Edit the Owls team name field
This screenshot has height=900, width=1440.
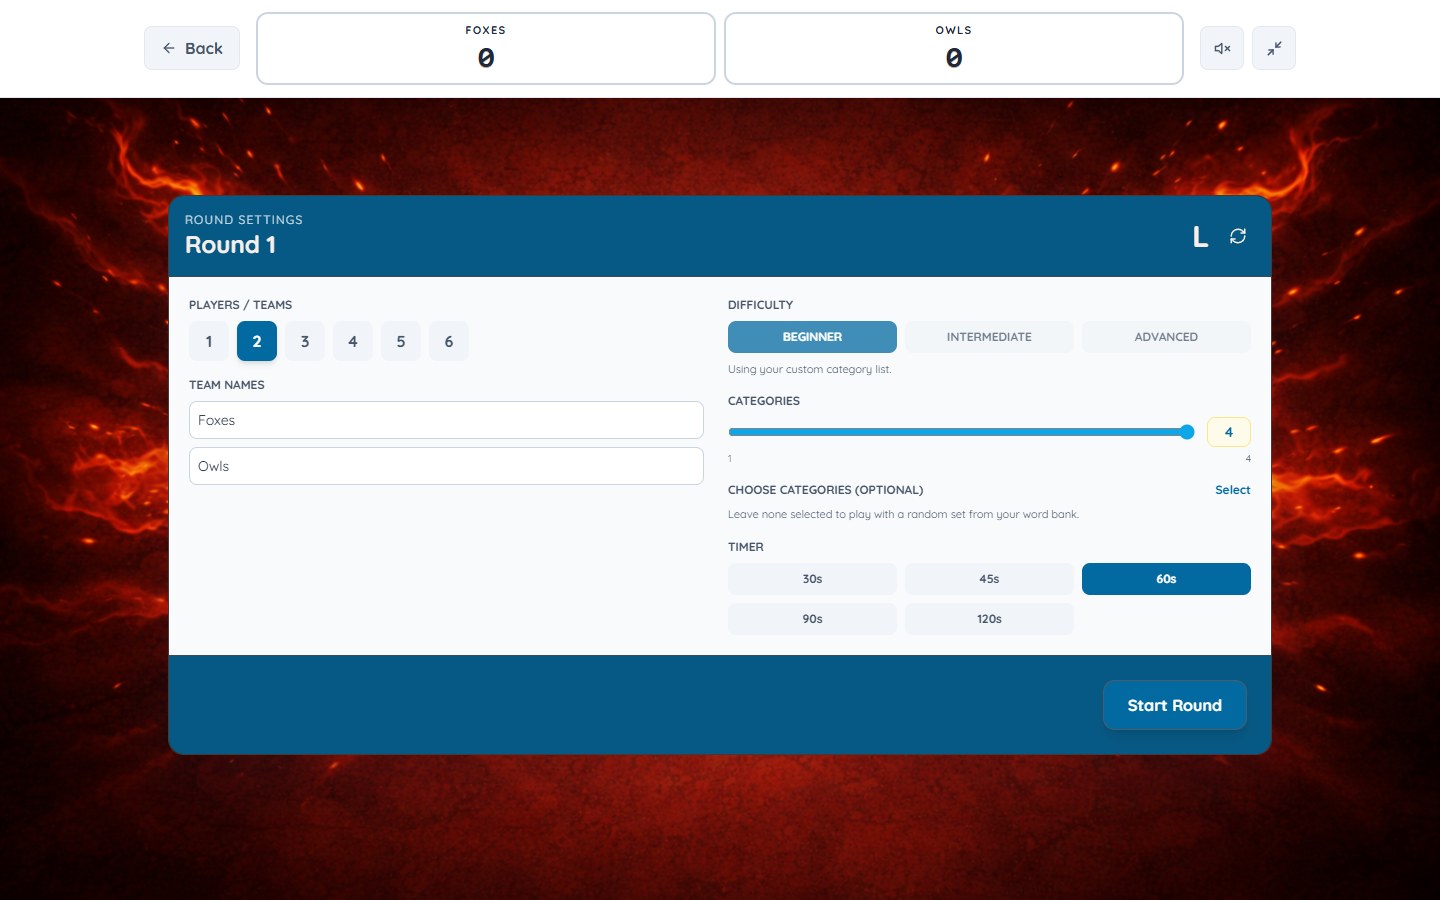446,466
